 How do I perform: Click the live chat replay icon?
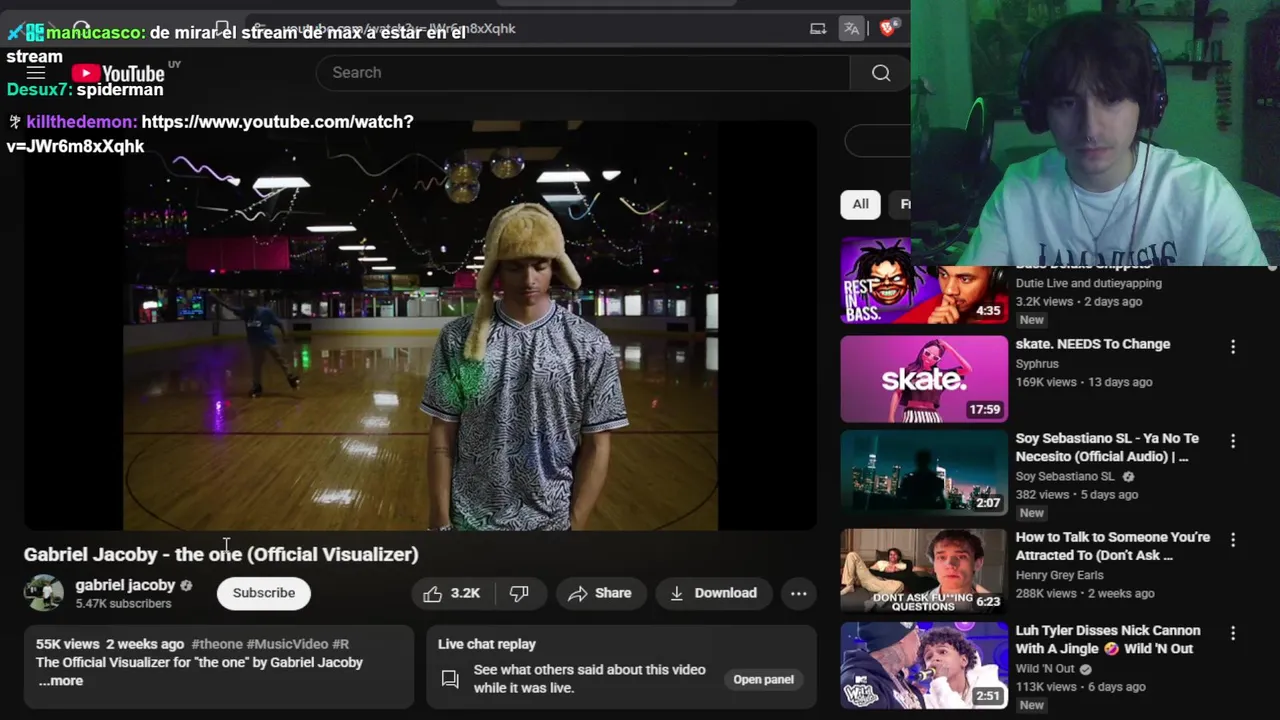[450, 679]
